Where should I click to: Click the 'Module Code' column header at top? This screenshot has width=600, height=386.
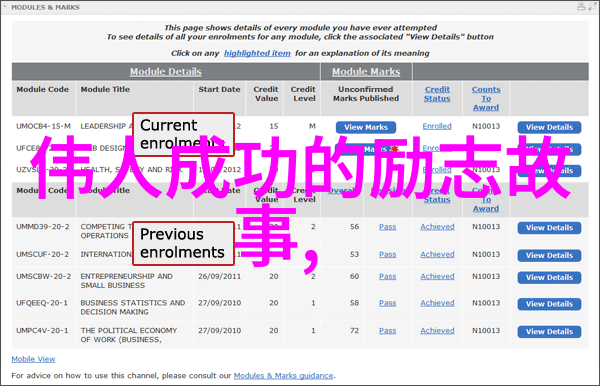(42, 89)
